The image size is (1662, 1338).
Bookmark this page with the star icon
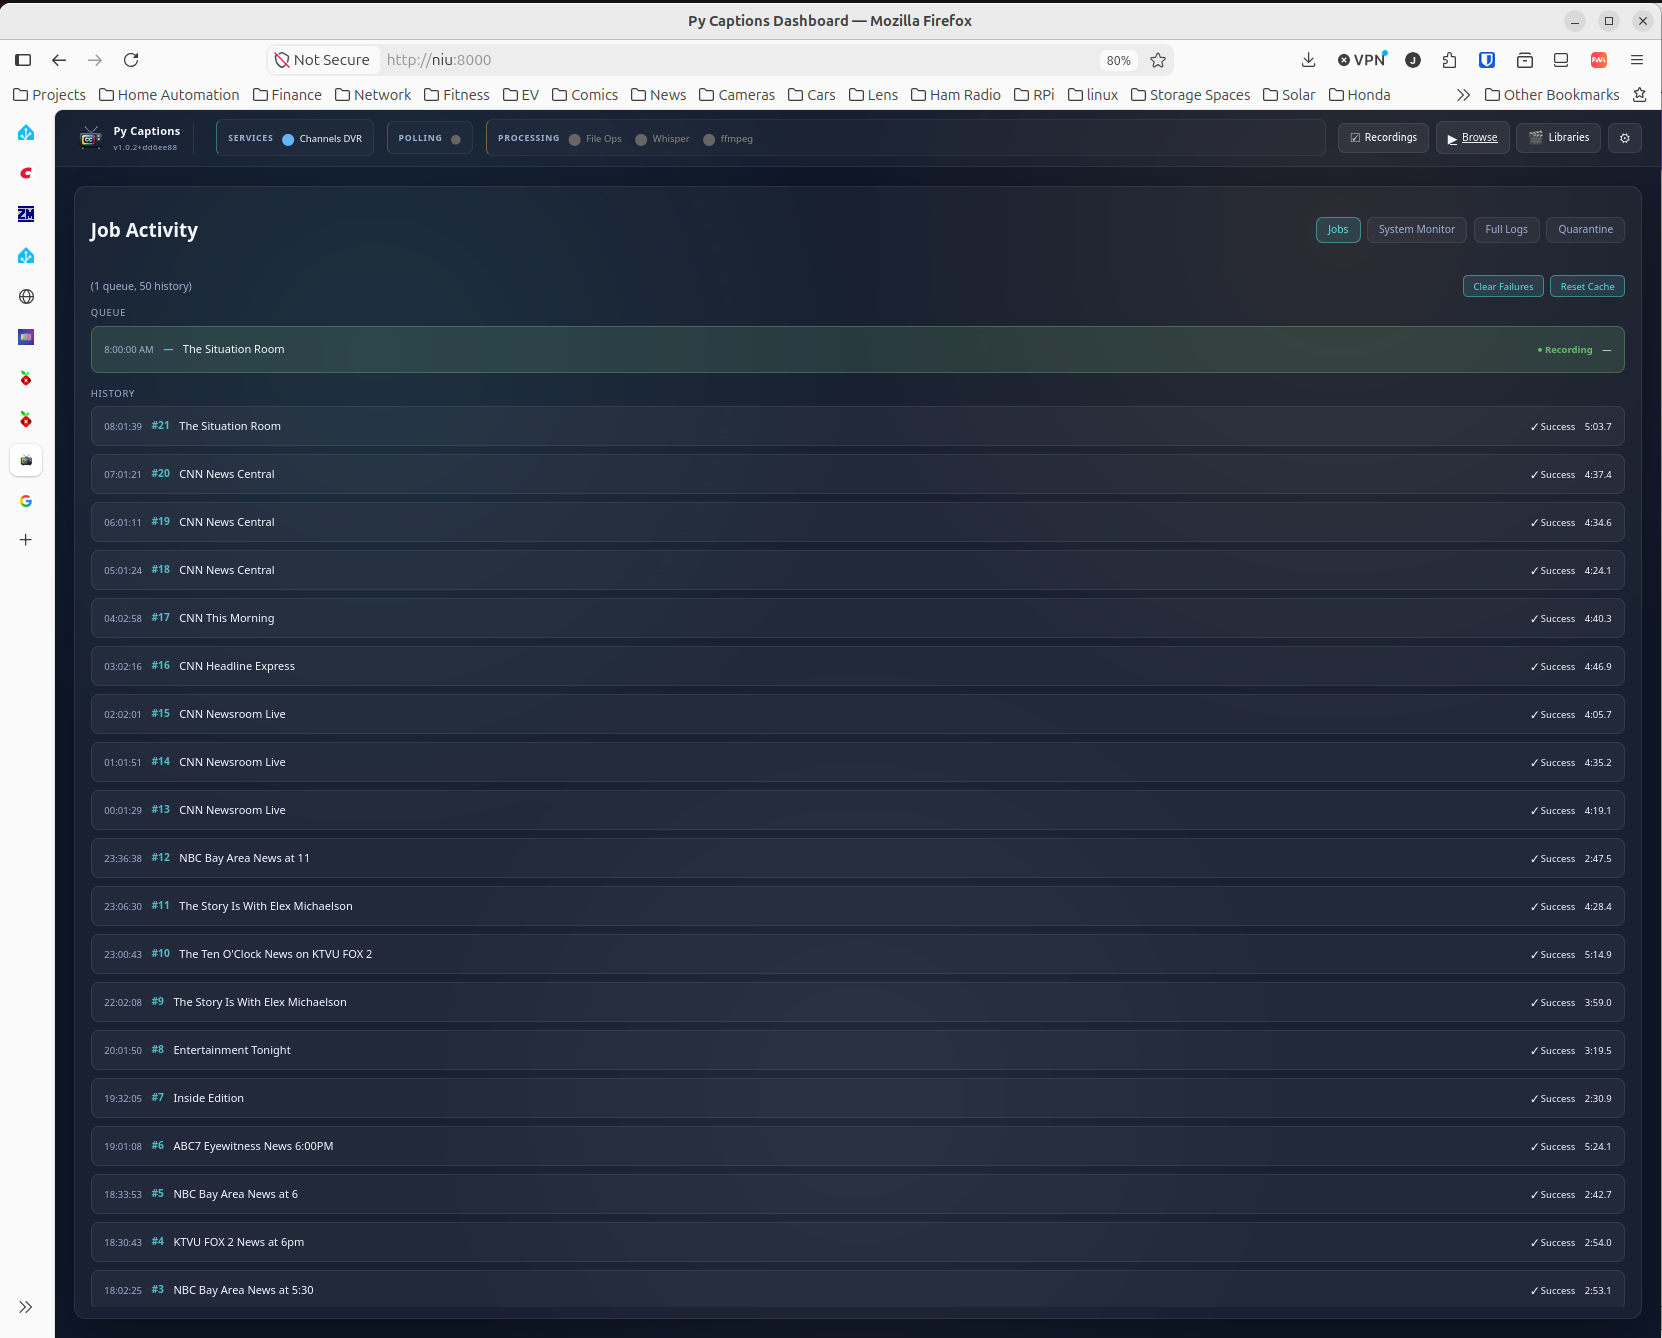1158,60
